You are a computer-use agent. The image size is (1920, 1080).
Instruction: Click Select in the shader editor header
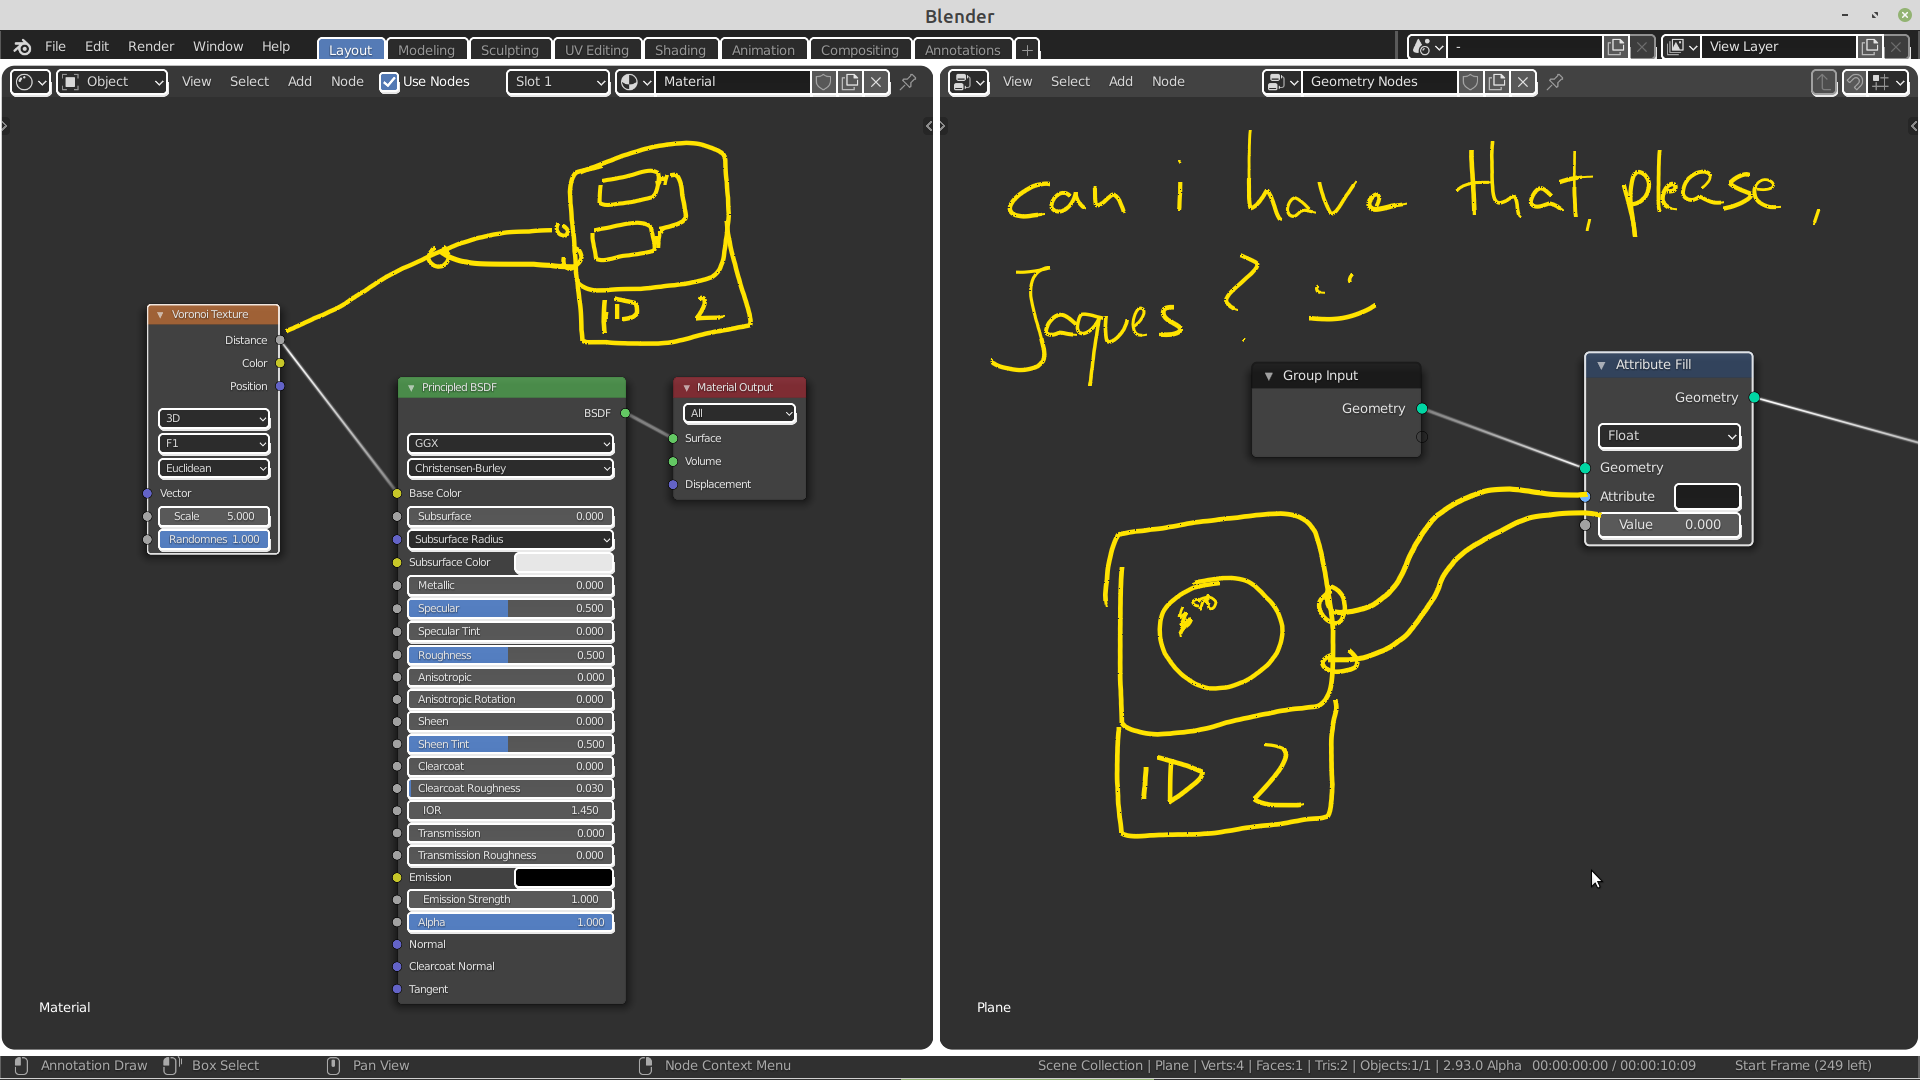pos(249,82)
